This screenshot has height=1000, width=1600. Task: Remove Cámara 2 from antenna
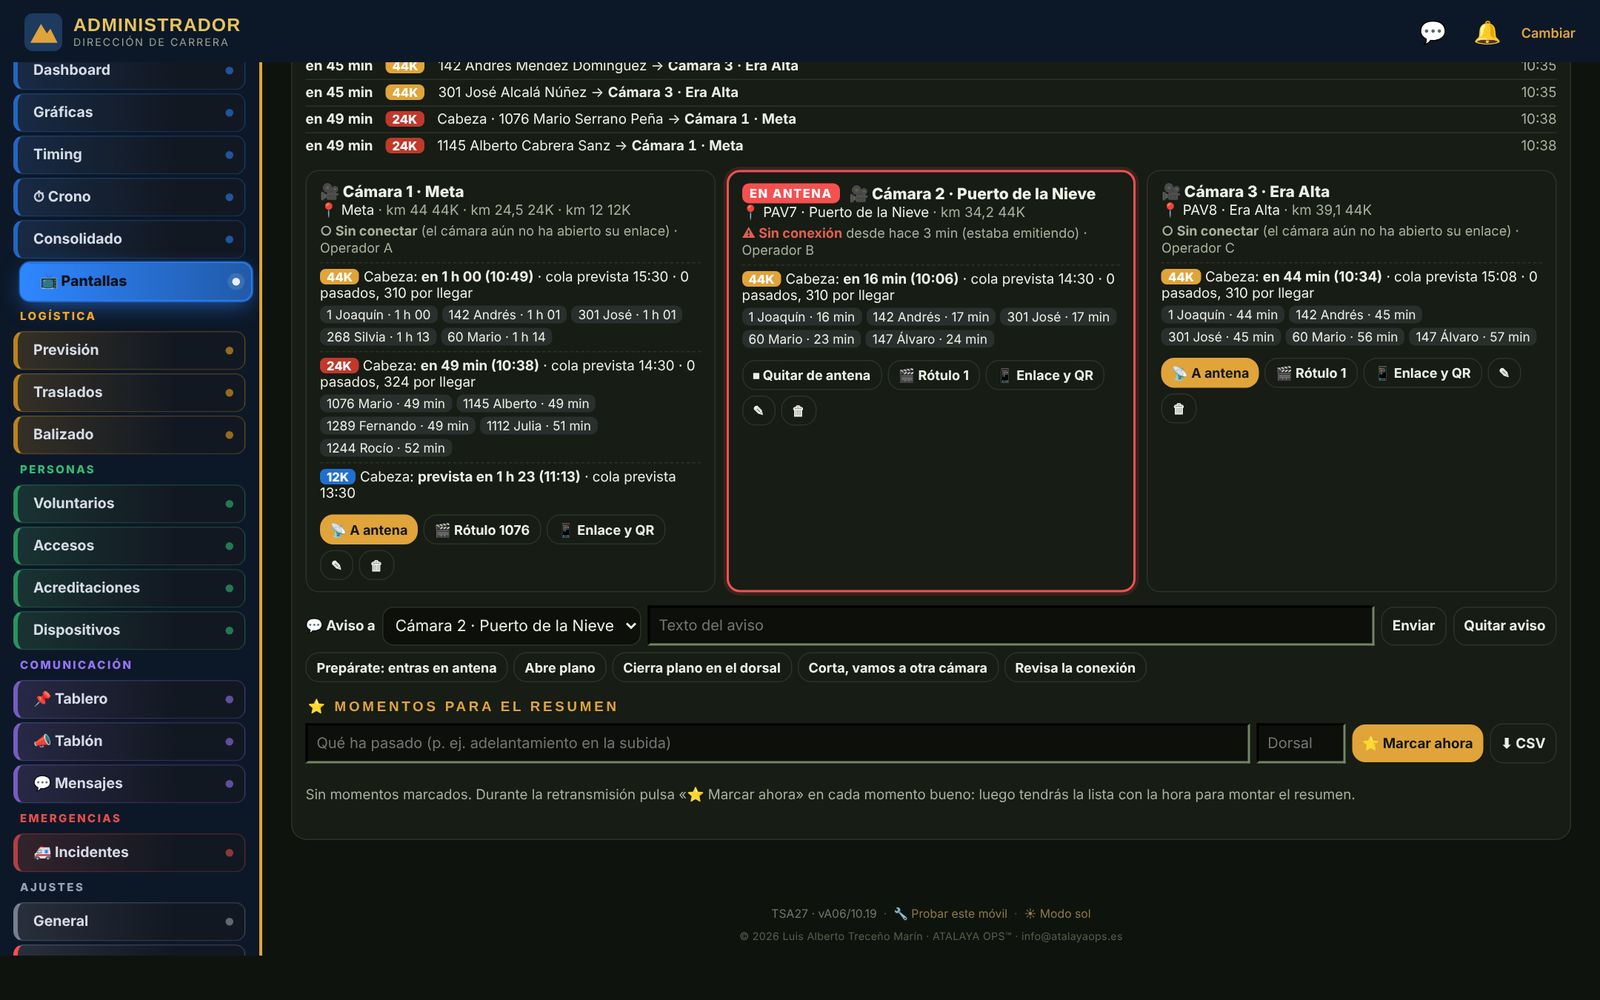click(x=811, y=375)
